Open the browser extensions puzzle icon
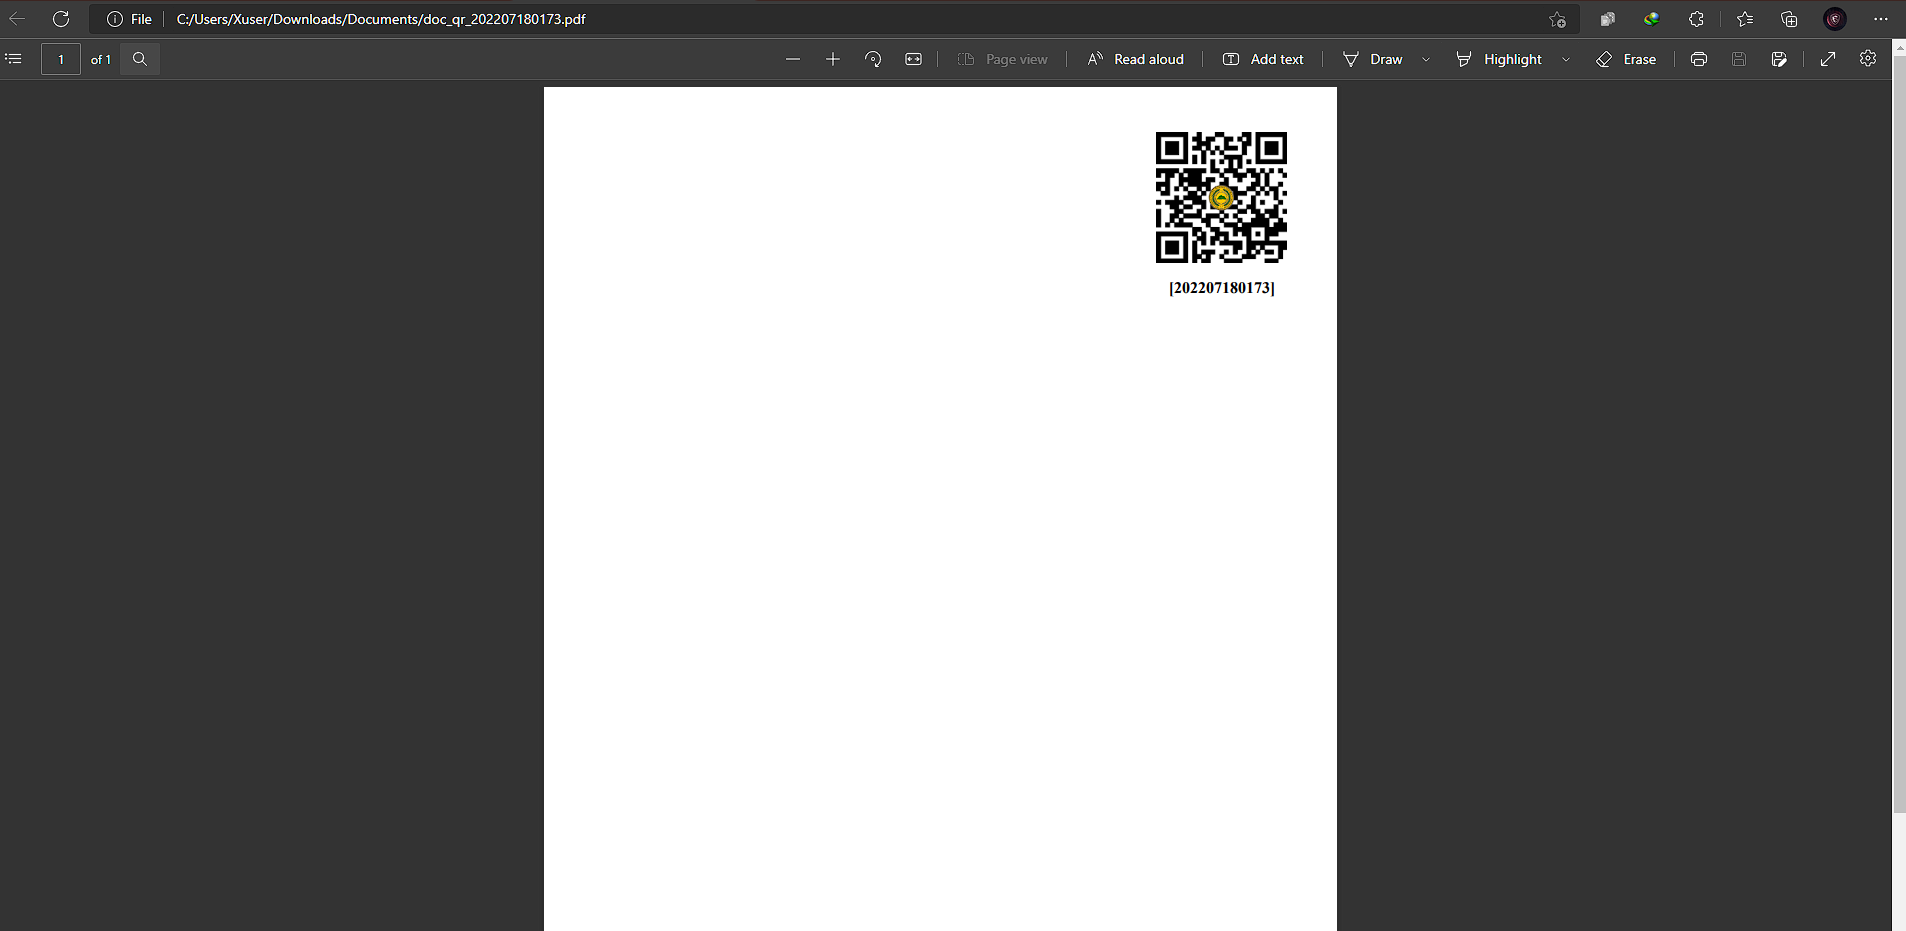This screenshot has width=1906, height=931. [x=1696, y=19]
